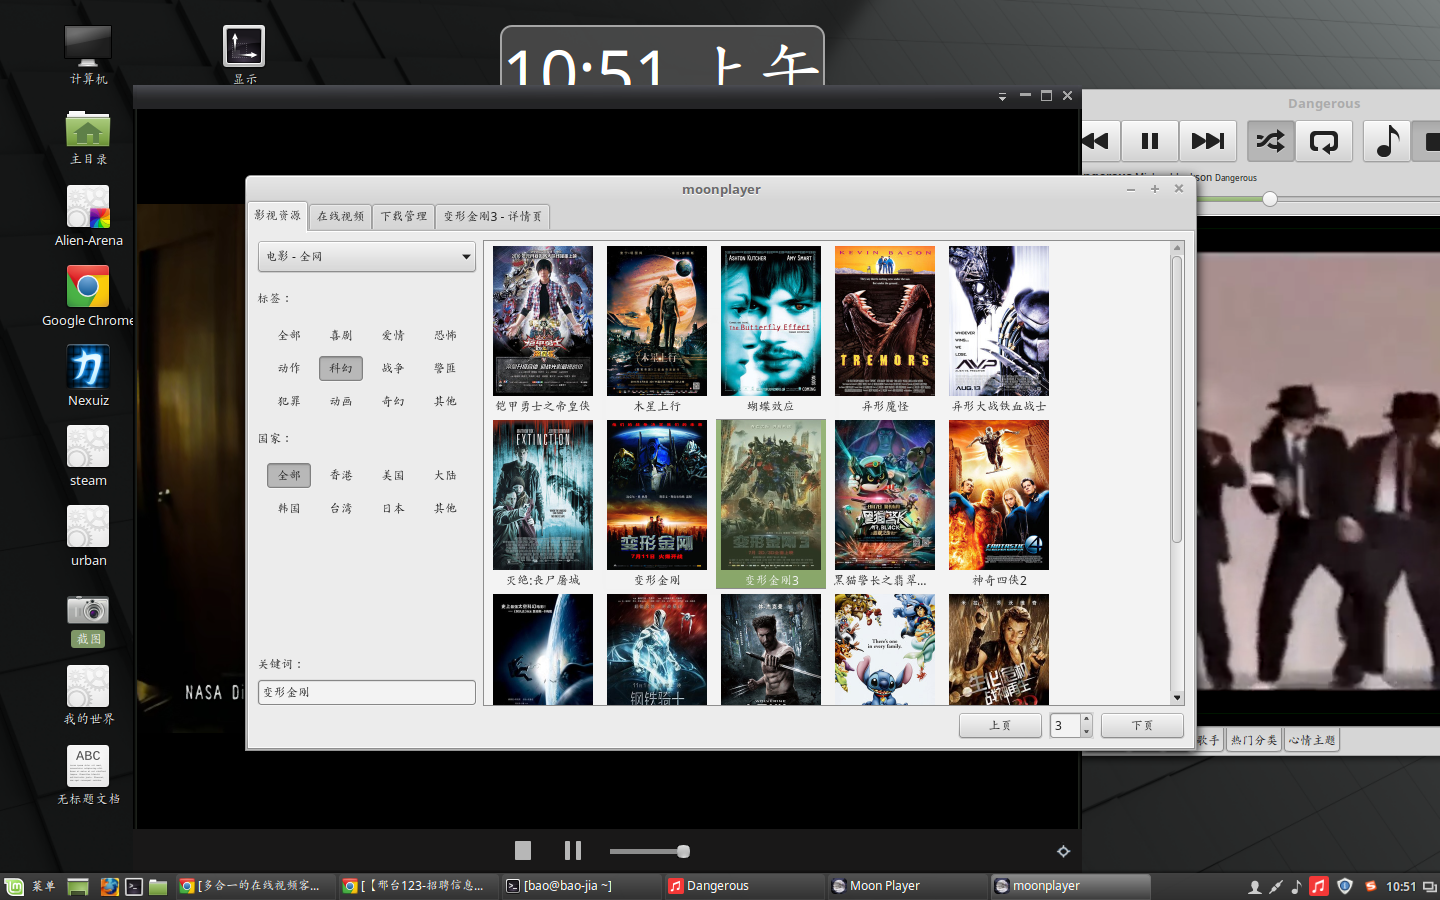Switch to the 在线视频 tab
The width and height of the screenshot is (1440, 900).
coord(340,216)
